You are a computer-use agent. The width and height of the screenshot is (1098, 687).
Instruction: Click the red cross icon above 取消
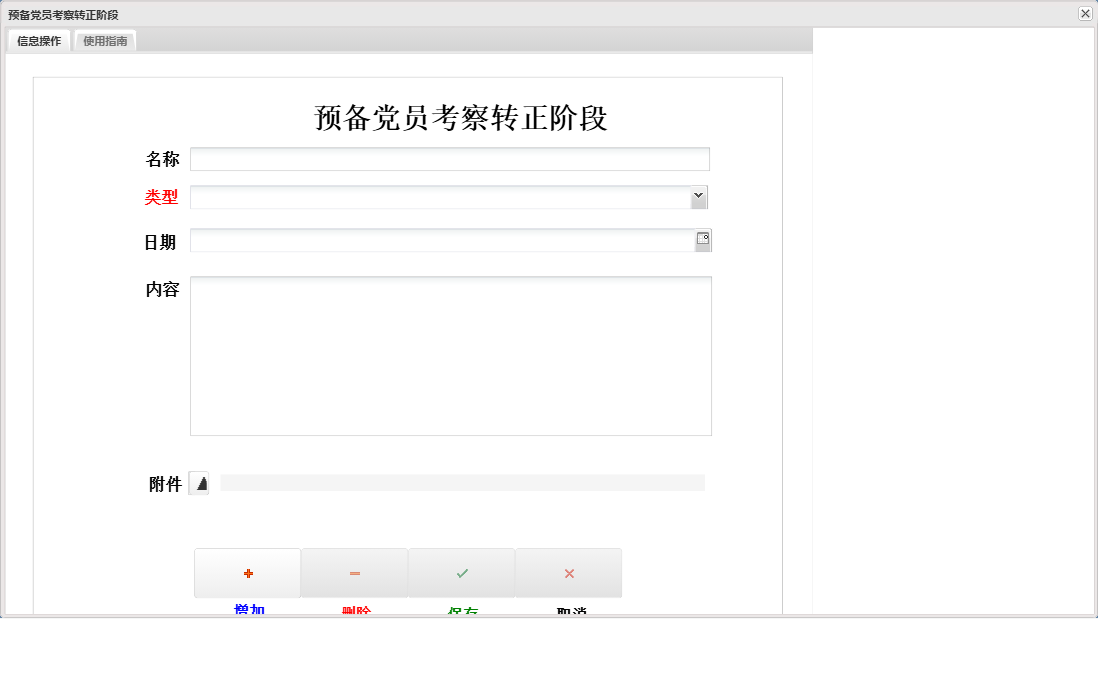coord(568,572)
